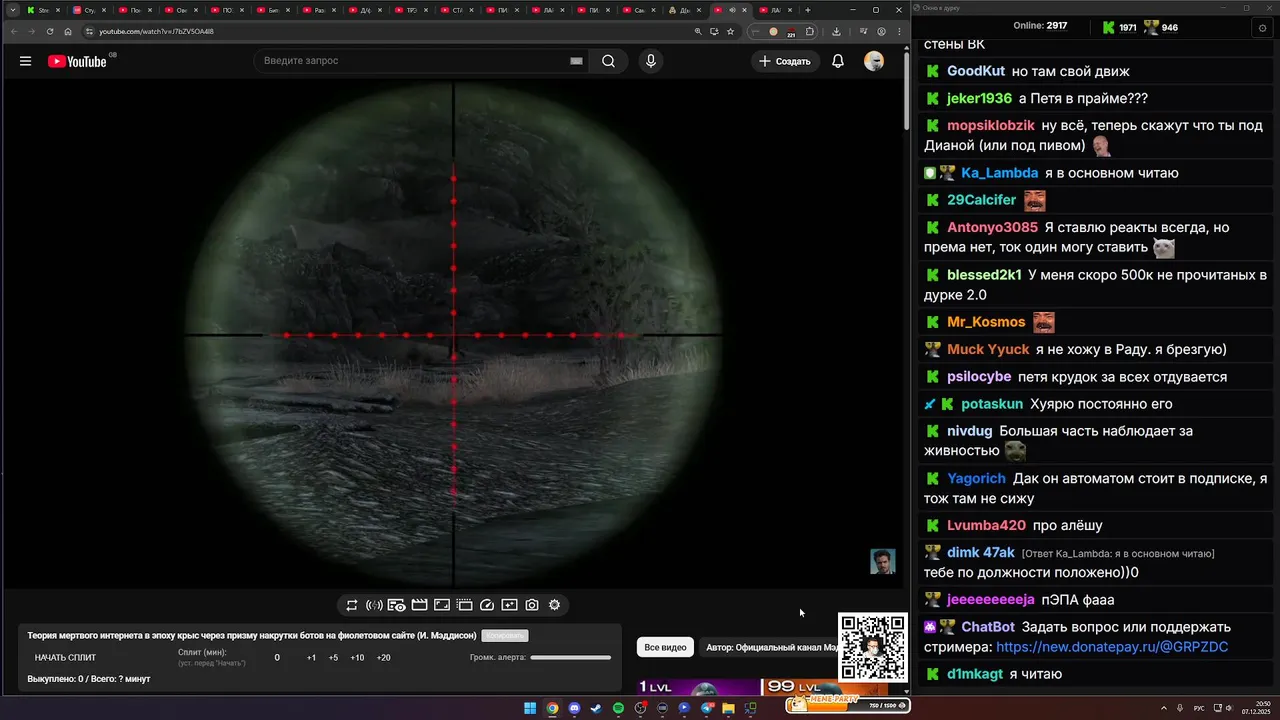Toggle the loop icon in player toolbar
1280x720 pixels.
click(352, 605)
